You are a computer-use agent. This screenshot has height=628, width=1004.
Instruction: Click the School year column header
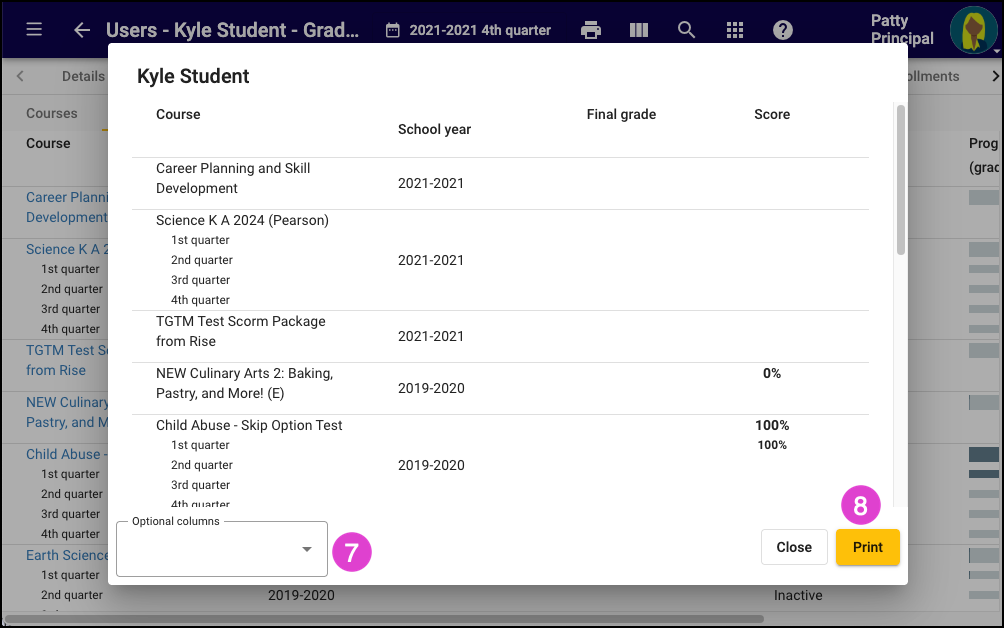[434, 129]
